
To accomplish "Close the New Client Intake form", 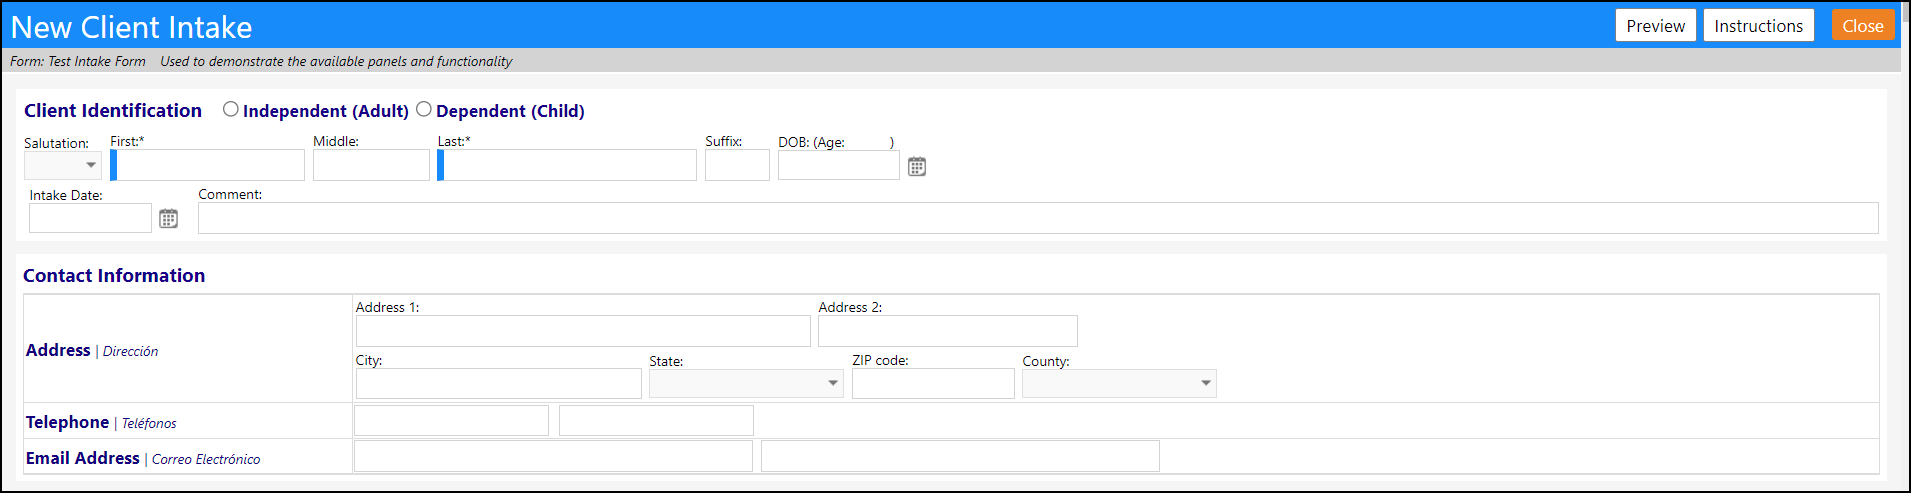I will tap(1863, 26).
